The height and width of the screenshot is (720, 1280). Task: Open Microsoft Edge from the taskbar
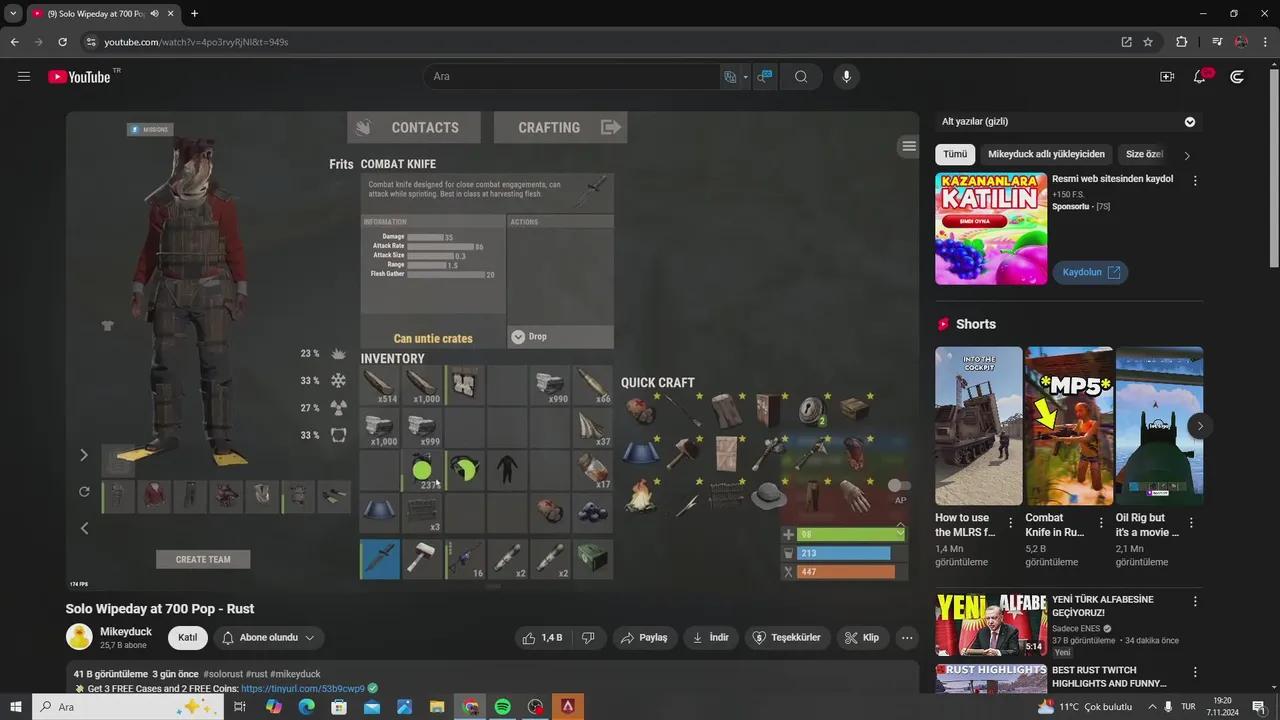click(x=306, y=707)
